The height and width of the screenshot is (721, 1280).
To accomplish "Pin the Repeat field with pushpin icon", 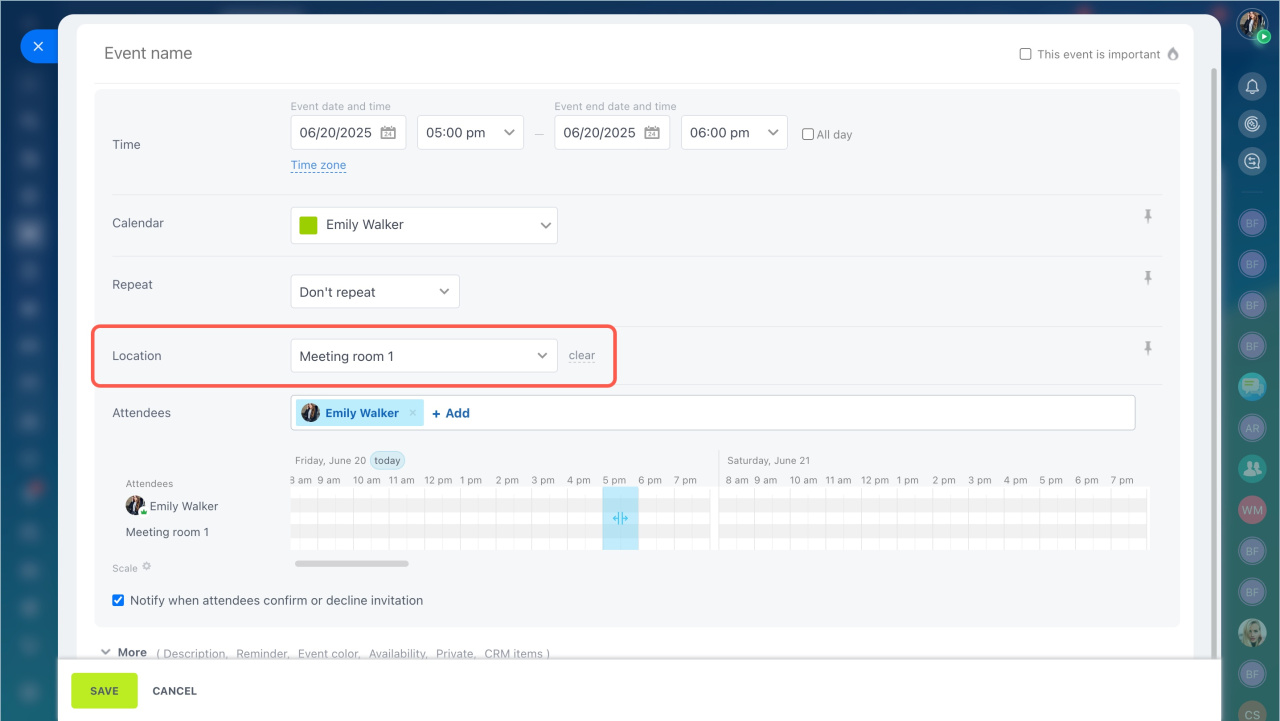I will click(1148, 278).
